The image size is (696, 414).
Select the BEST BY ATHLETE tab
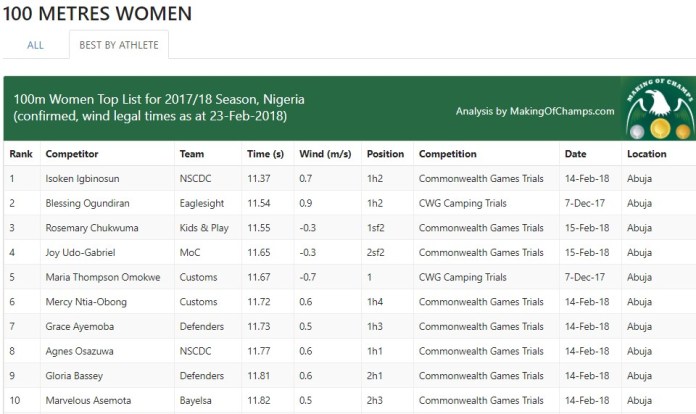(119, 45)
